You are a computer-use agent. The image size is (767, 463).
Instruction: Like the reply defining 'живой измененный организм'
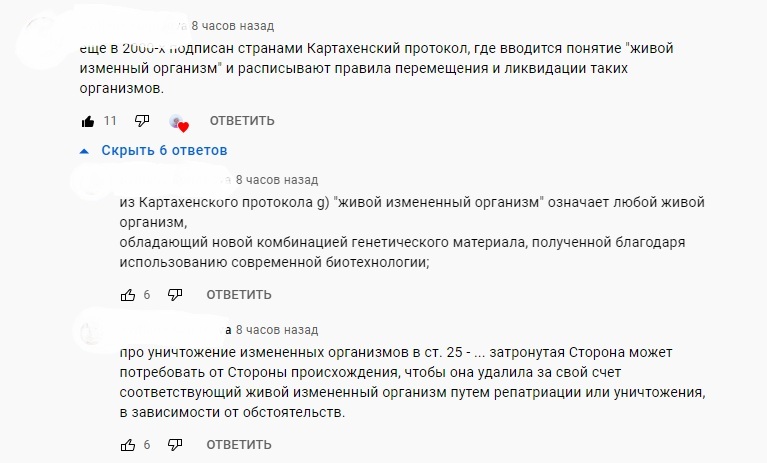pyautogui.click(x=128, y=295)
